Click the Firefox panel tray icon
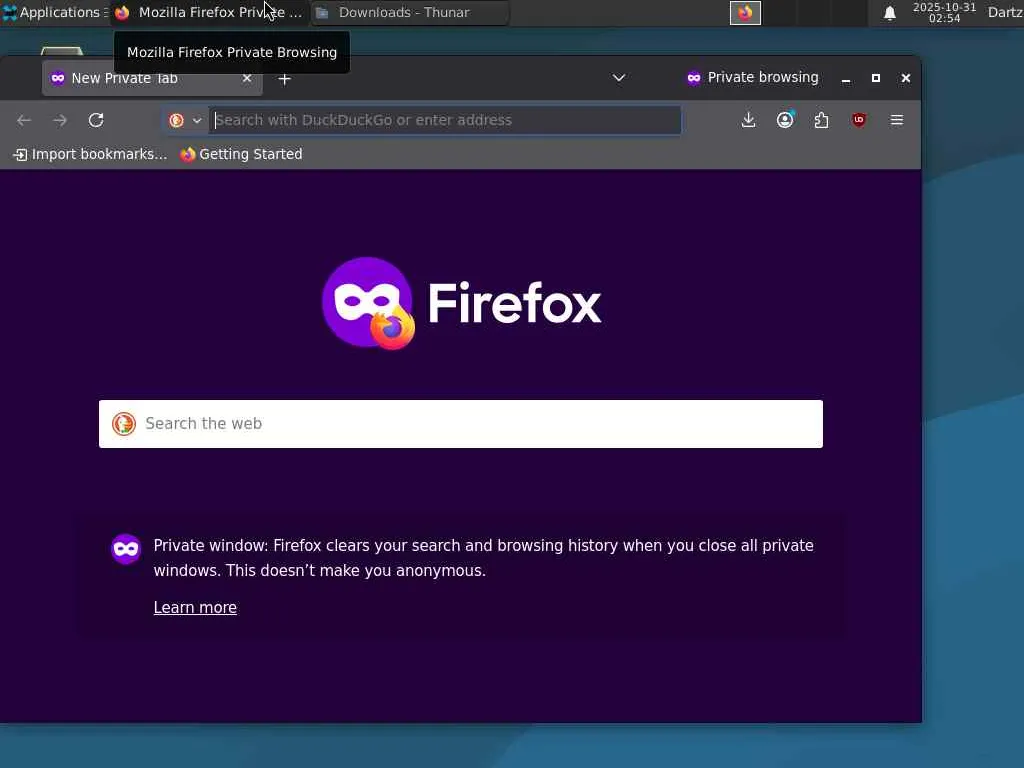The height and width of the screenshot is (768, 1024). click(x=745, y=13)
